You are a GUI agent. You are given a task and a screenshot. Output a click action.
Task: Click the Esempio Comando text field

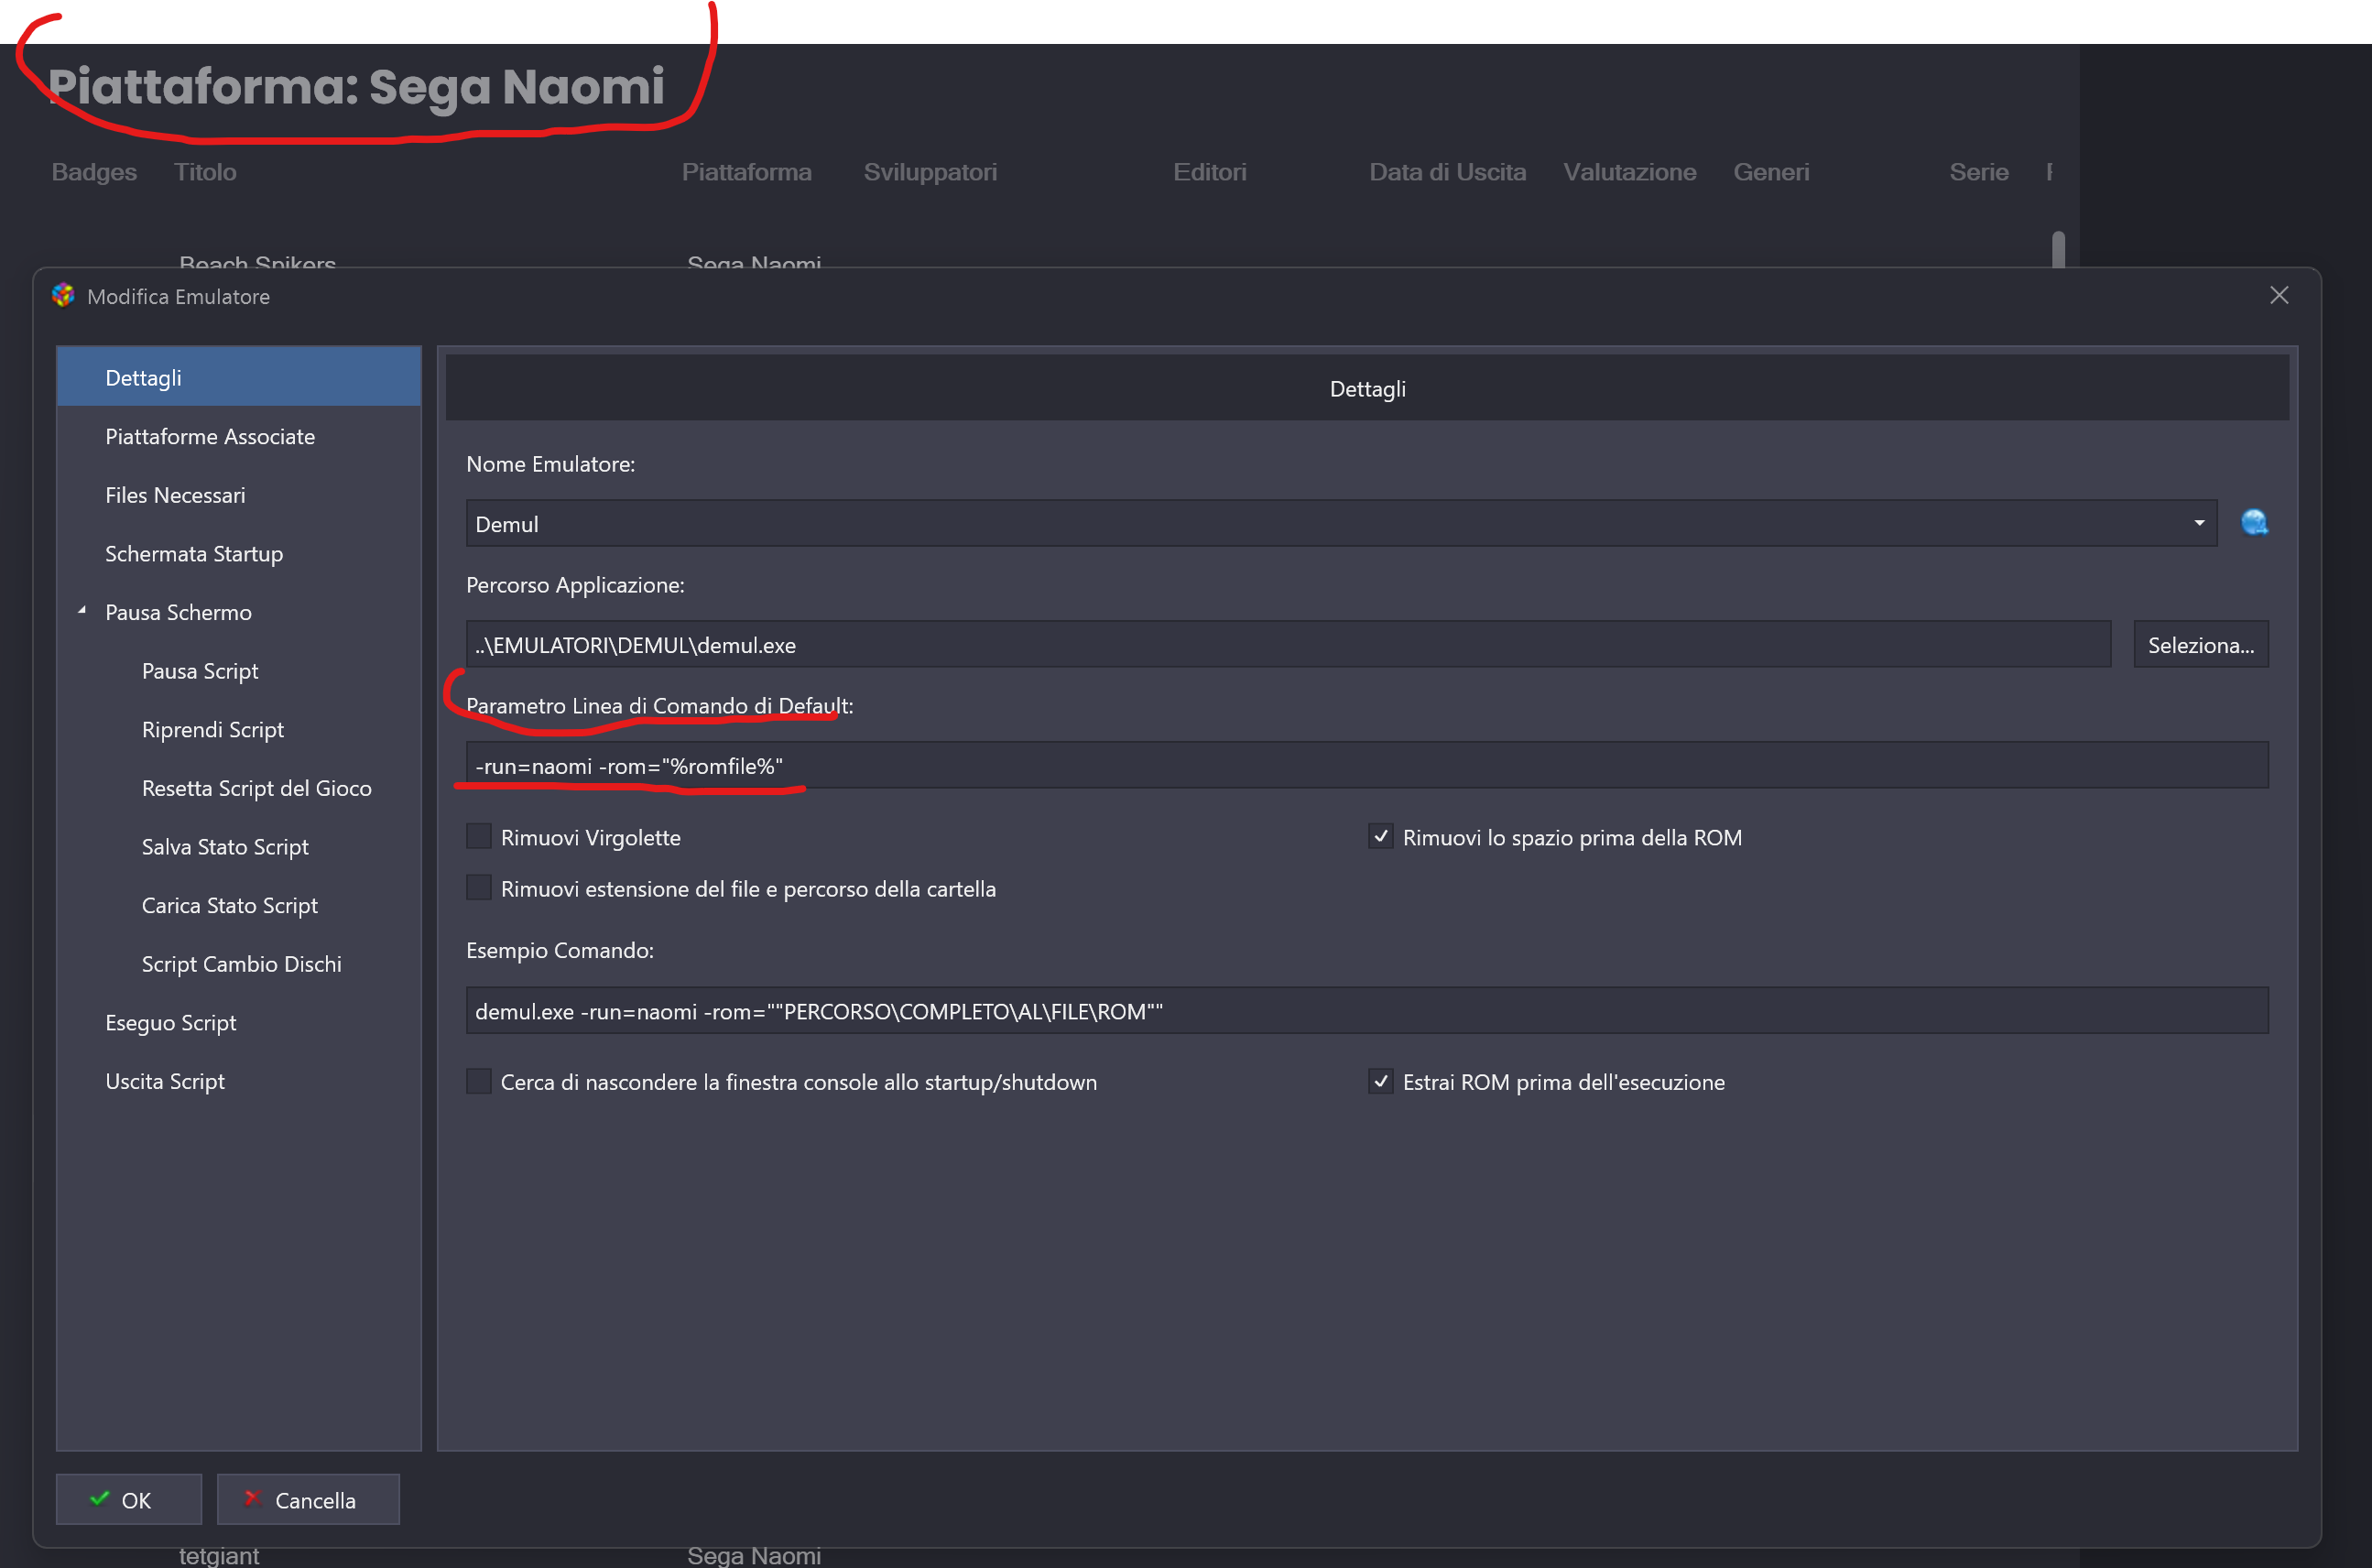tap(1367, 1011)
